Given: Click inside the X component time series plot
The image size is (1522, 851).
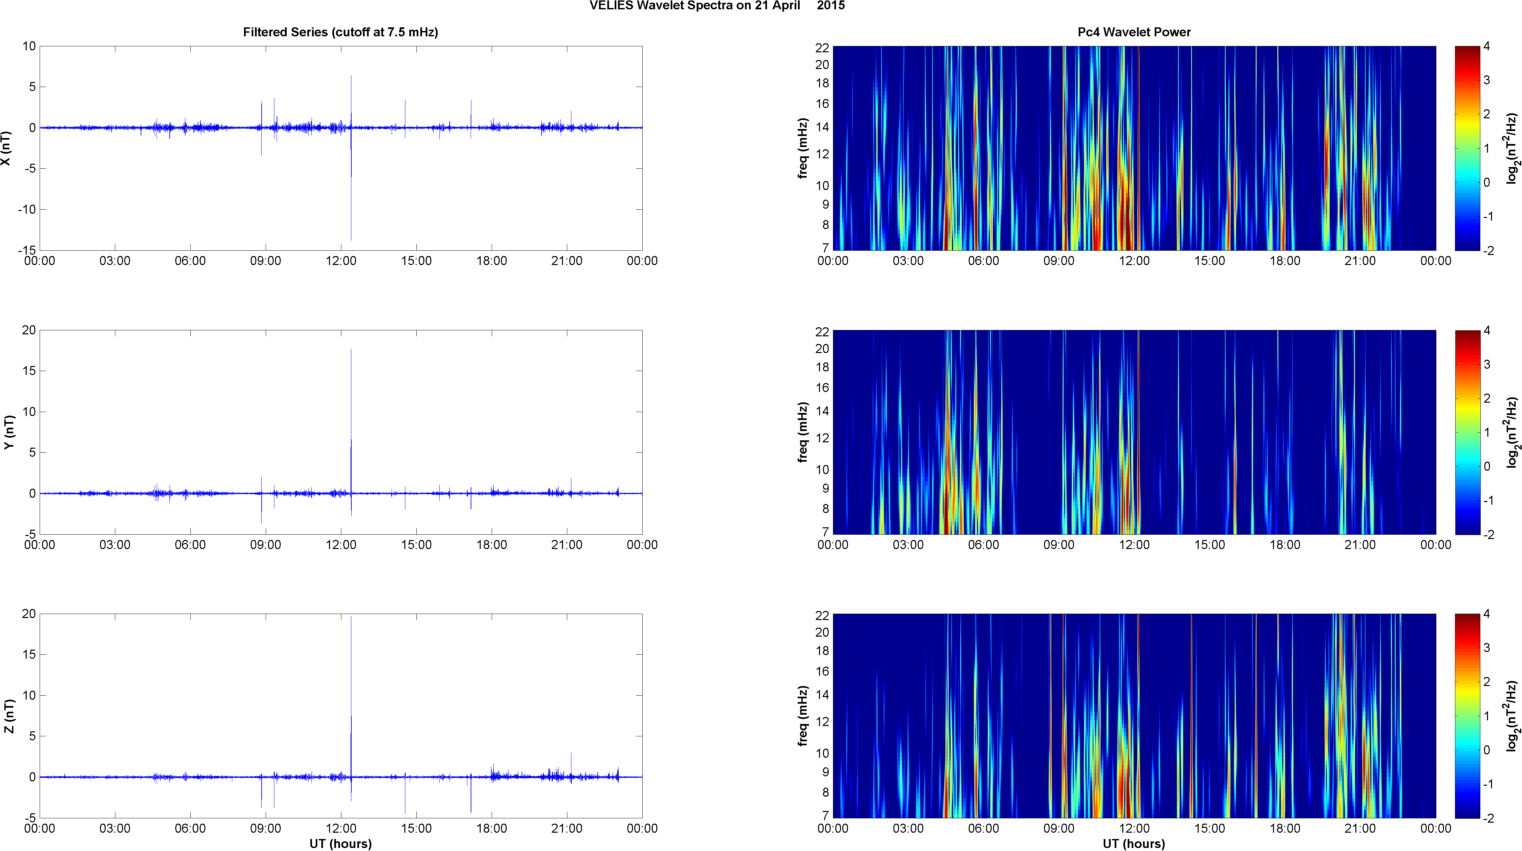Looking at the screenshot, I should [200, 180].
